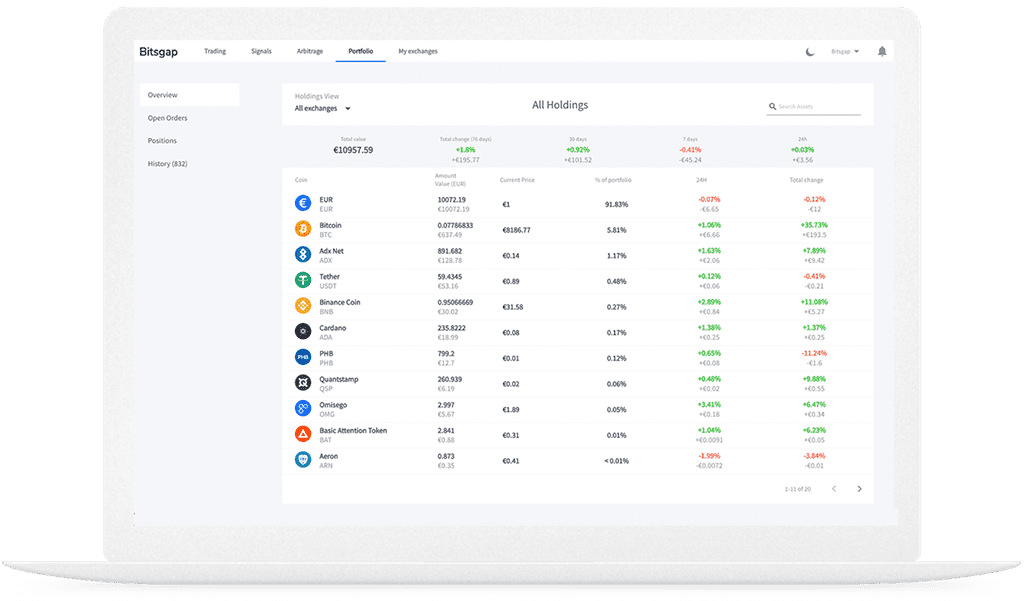
Task: Click the Bitsgap logo
Action: coord(158,52)
